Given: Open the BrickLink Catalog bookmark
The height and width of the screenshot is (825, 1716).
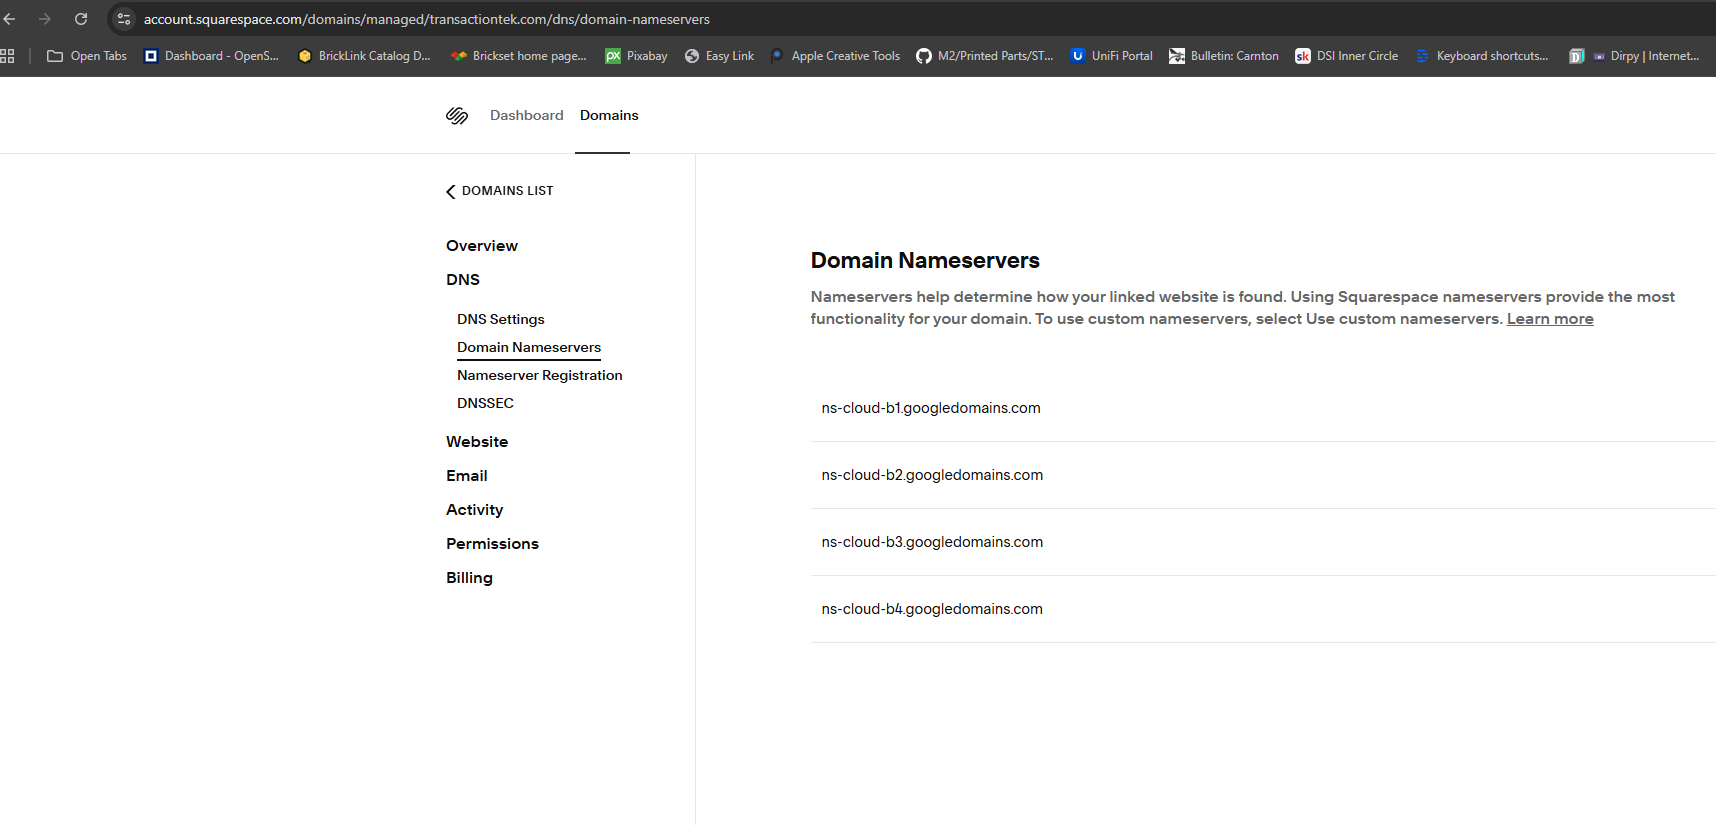Looking at the screenshot, I should (364, 56).
